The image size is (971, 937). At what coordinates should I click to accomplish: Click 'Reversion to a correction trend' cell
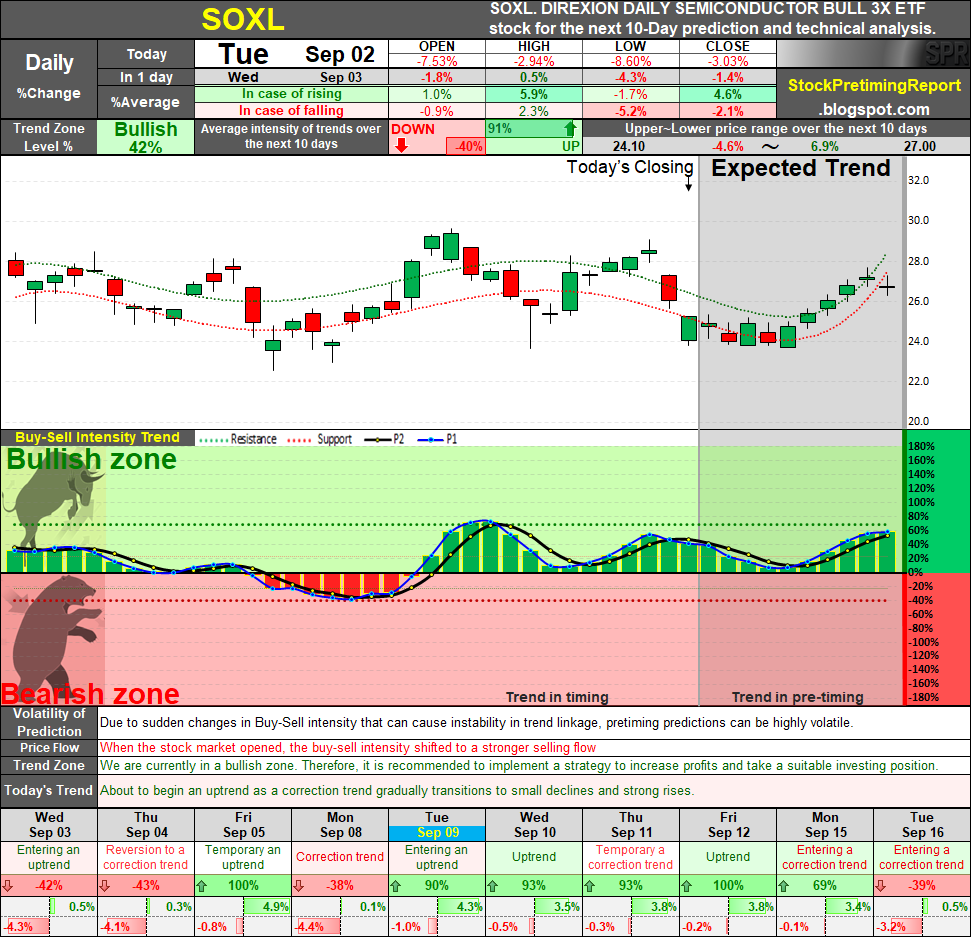coord(146,858)
